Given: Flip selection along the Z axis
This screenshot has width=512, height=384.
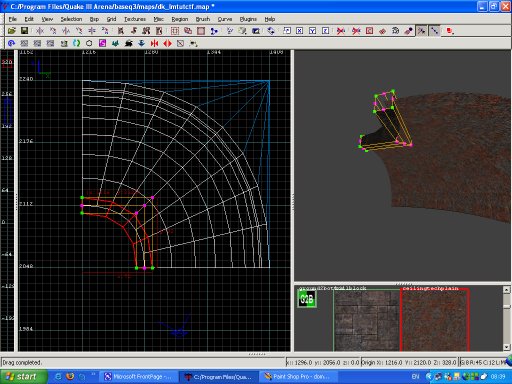Looking at the screenshot, I should tap(92, 31).
